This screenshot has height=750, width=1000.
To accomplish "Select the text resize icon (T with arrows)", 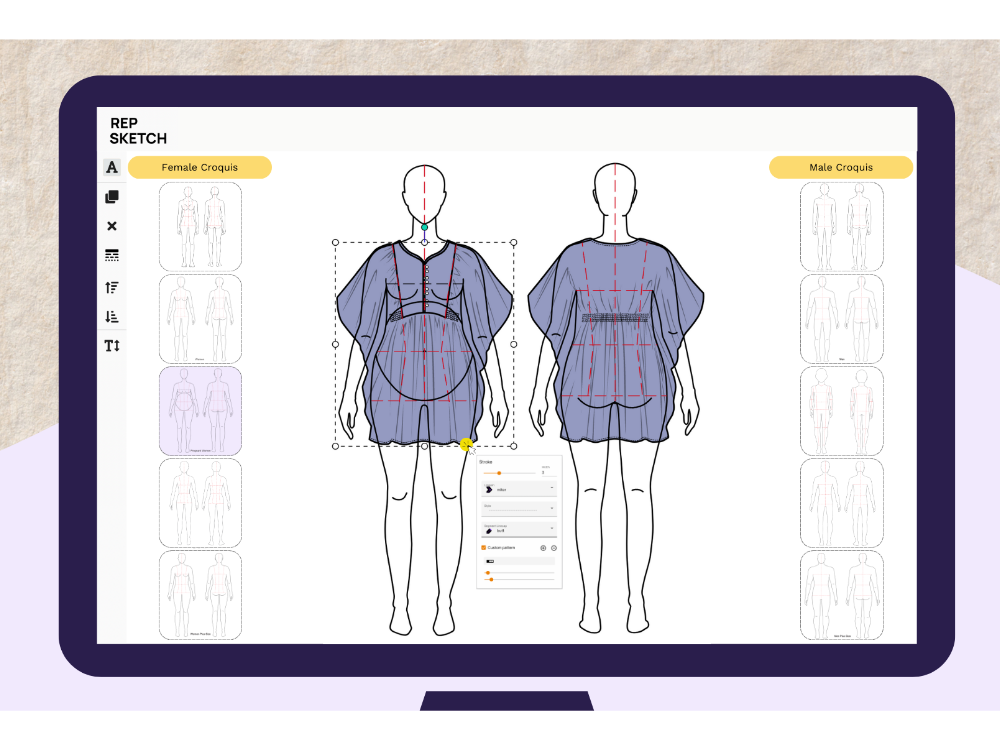I will tap(112, 344).
